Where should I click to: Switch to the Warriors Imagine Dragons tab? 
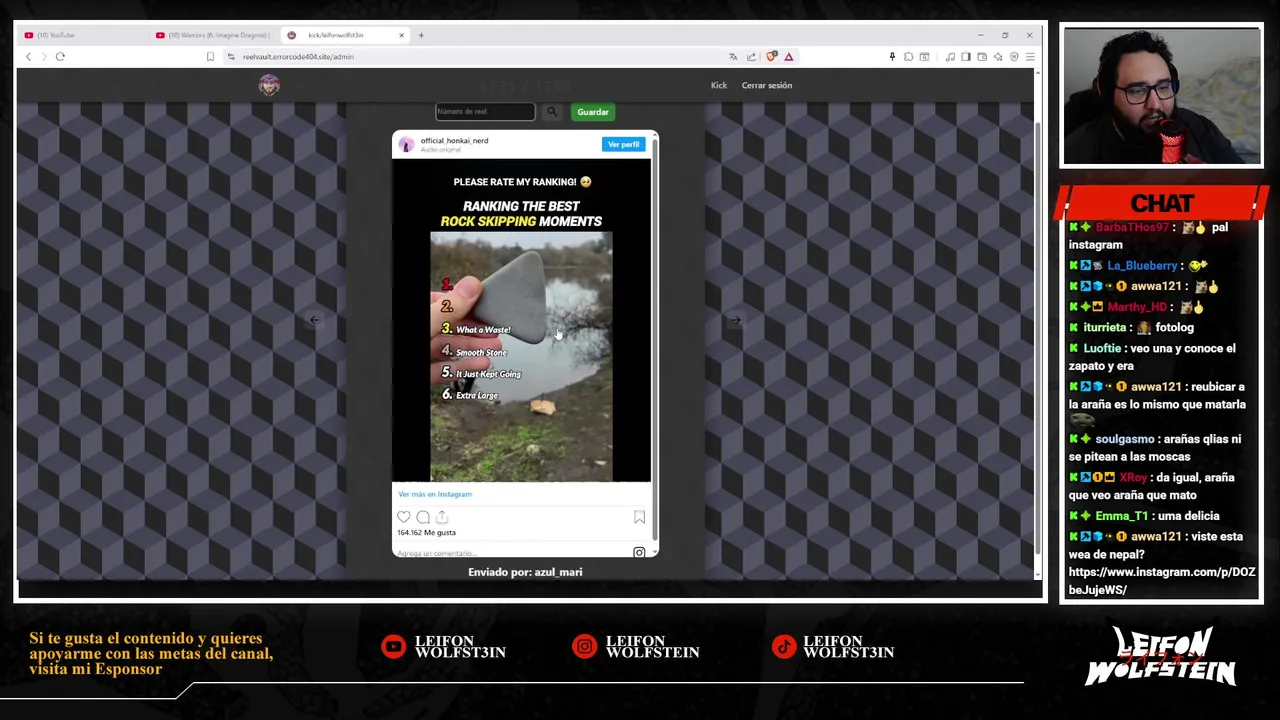click(212, 35)
